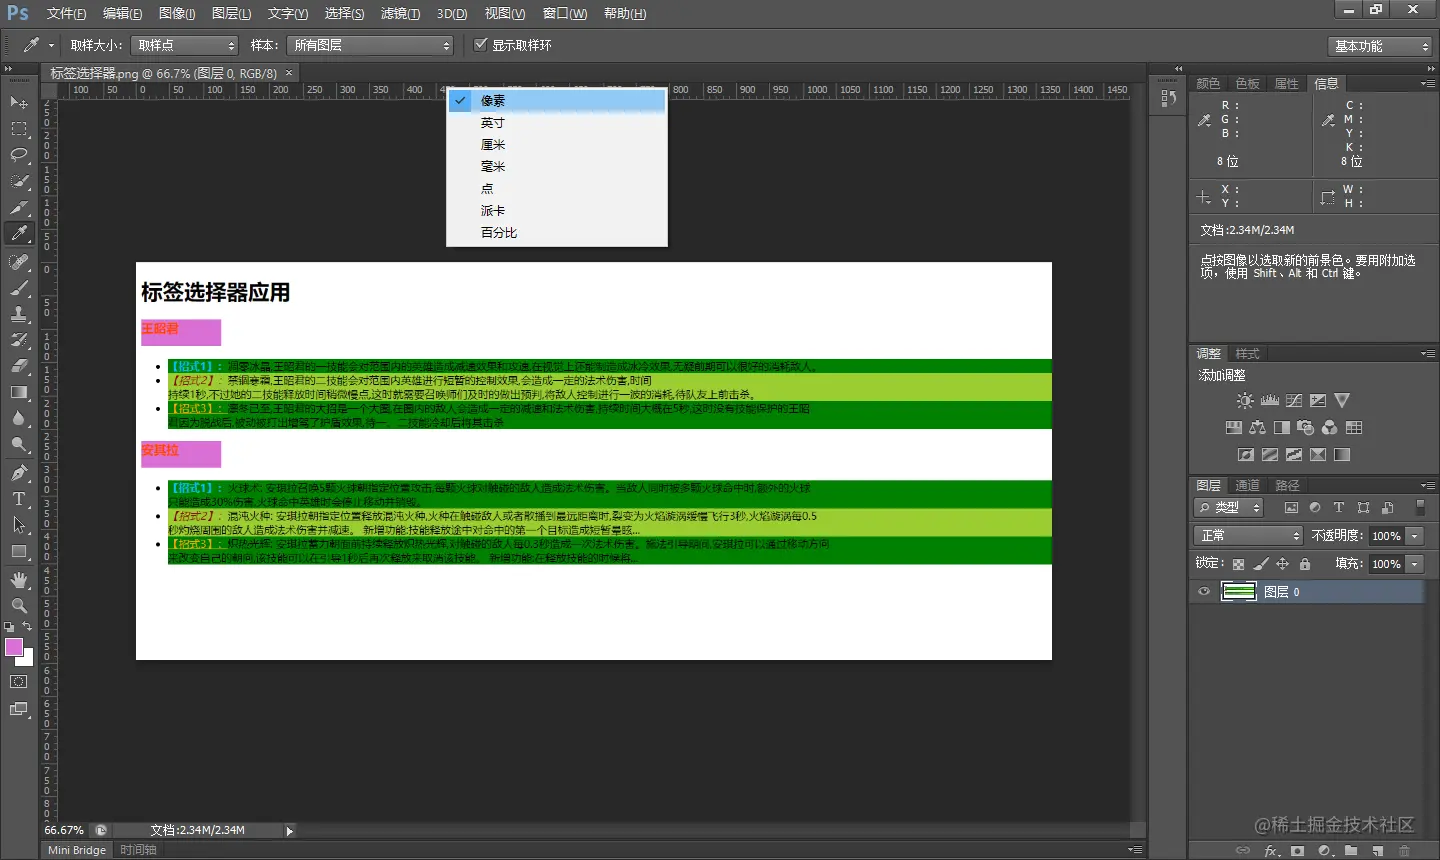Open layer blend mode 正常 dropdown
The height and width of the screenshot is (860, 1440).
(x=1249, y=536)
